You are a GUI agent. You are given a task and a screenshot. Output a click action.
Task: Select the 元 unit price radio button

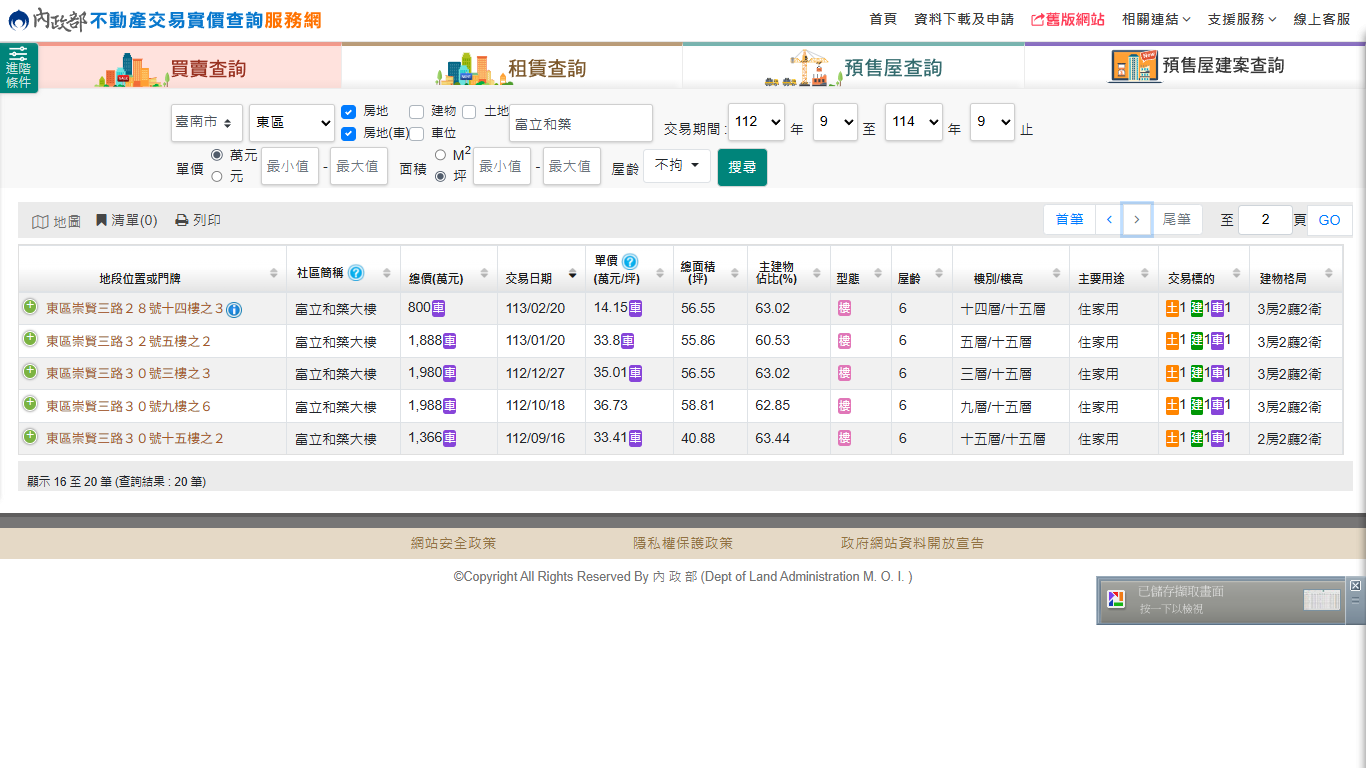point(217,177)
